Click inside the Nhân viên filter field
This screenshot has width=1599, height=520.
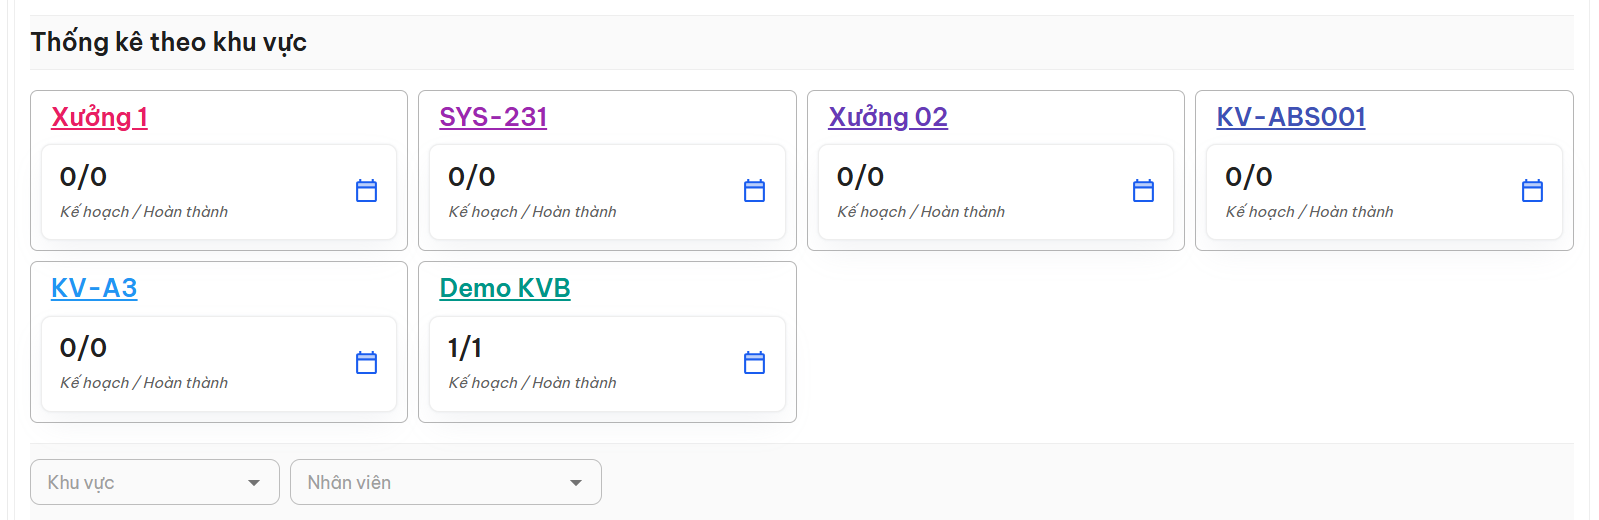coord(446,482)
